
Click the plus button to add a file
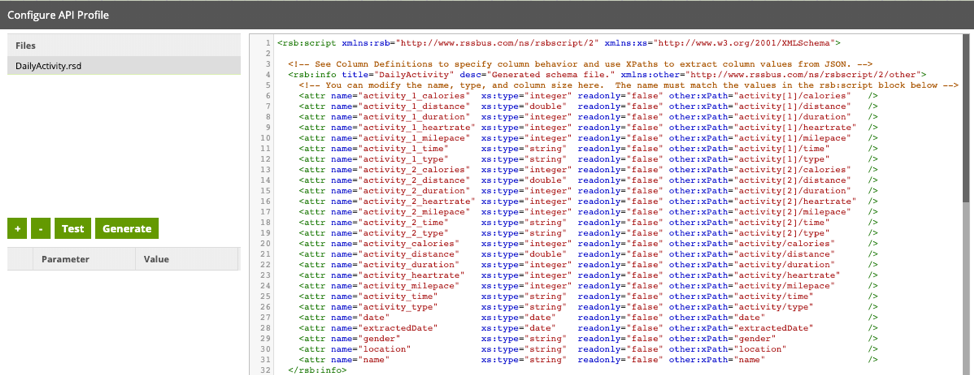click(x=17, y=228)
